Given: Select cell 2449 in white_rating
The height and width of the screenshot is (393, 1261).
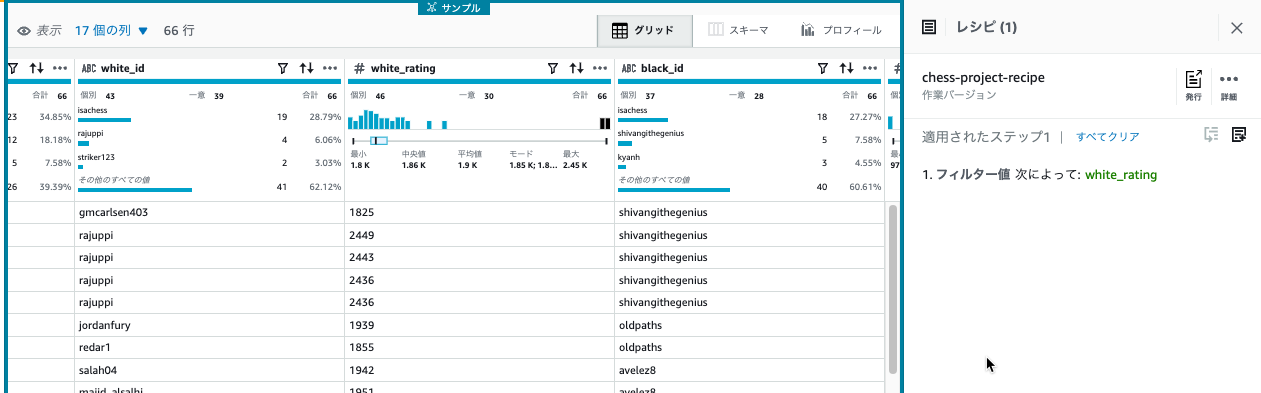Looking at the screenshot, I should point(479,236).
